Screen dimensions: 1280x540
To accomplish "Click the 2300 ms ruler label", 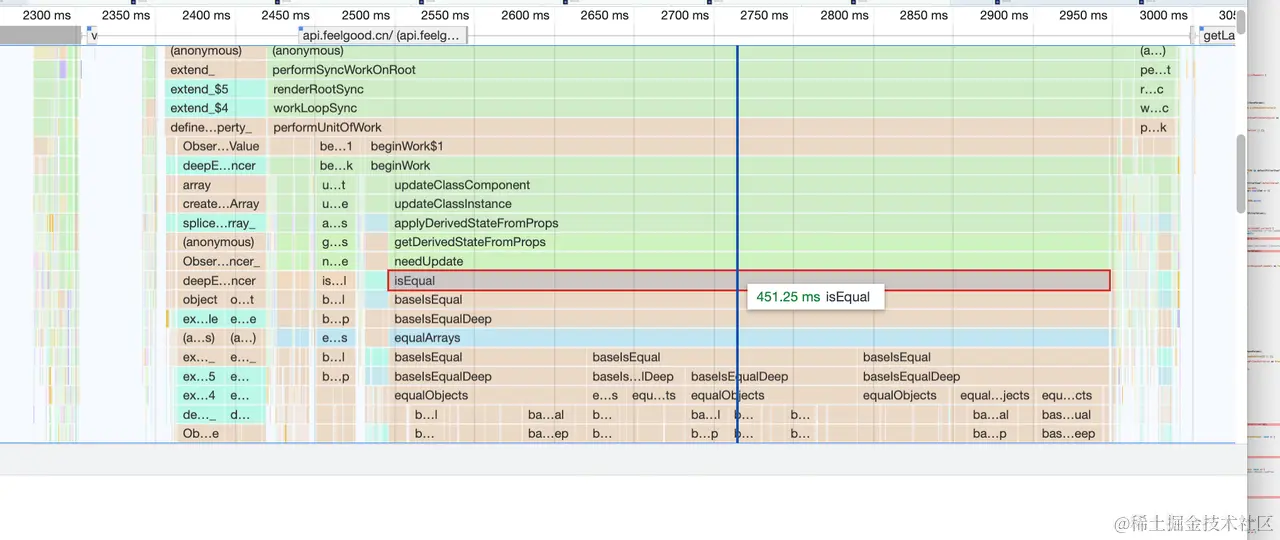I will click(47, 15).
